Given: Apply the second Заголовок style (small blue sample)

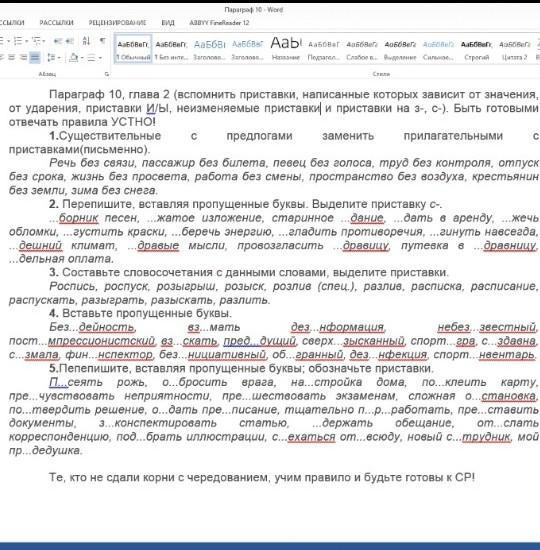Looking at the screenshot, I should (247, 49).
